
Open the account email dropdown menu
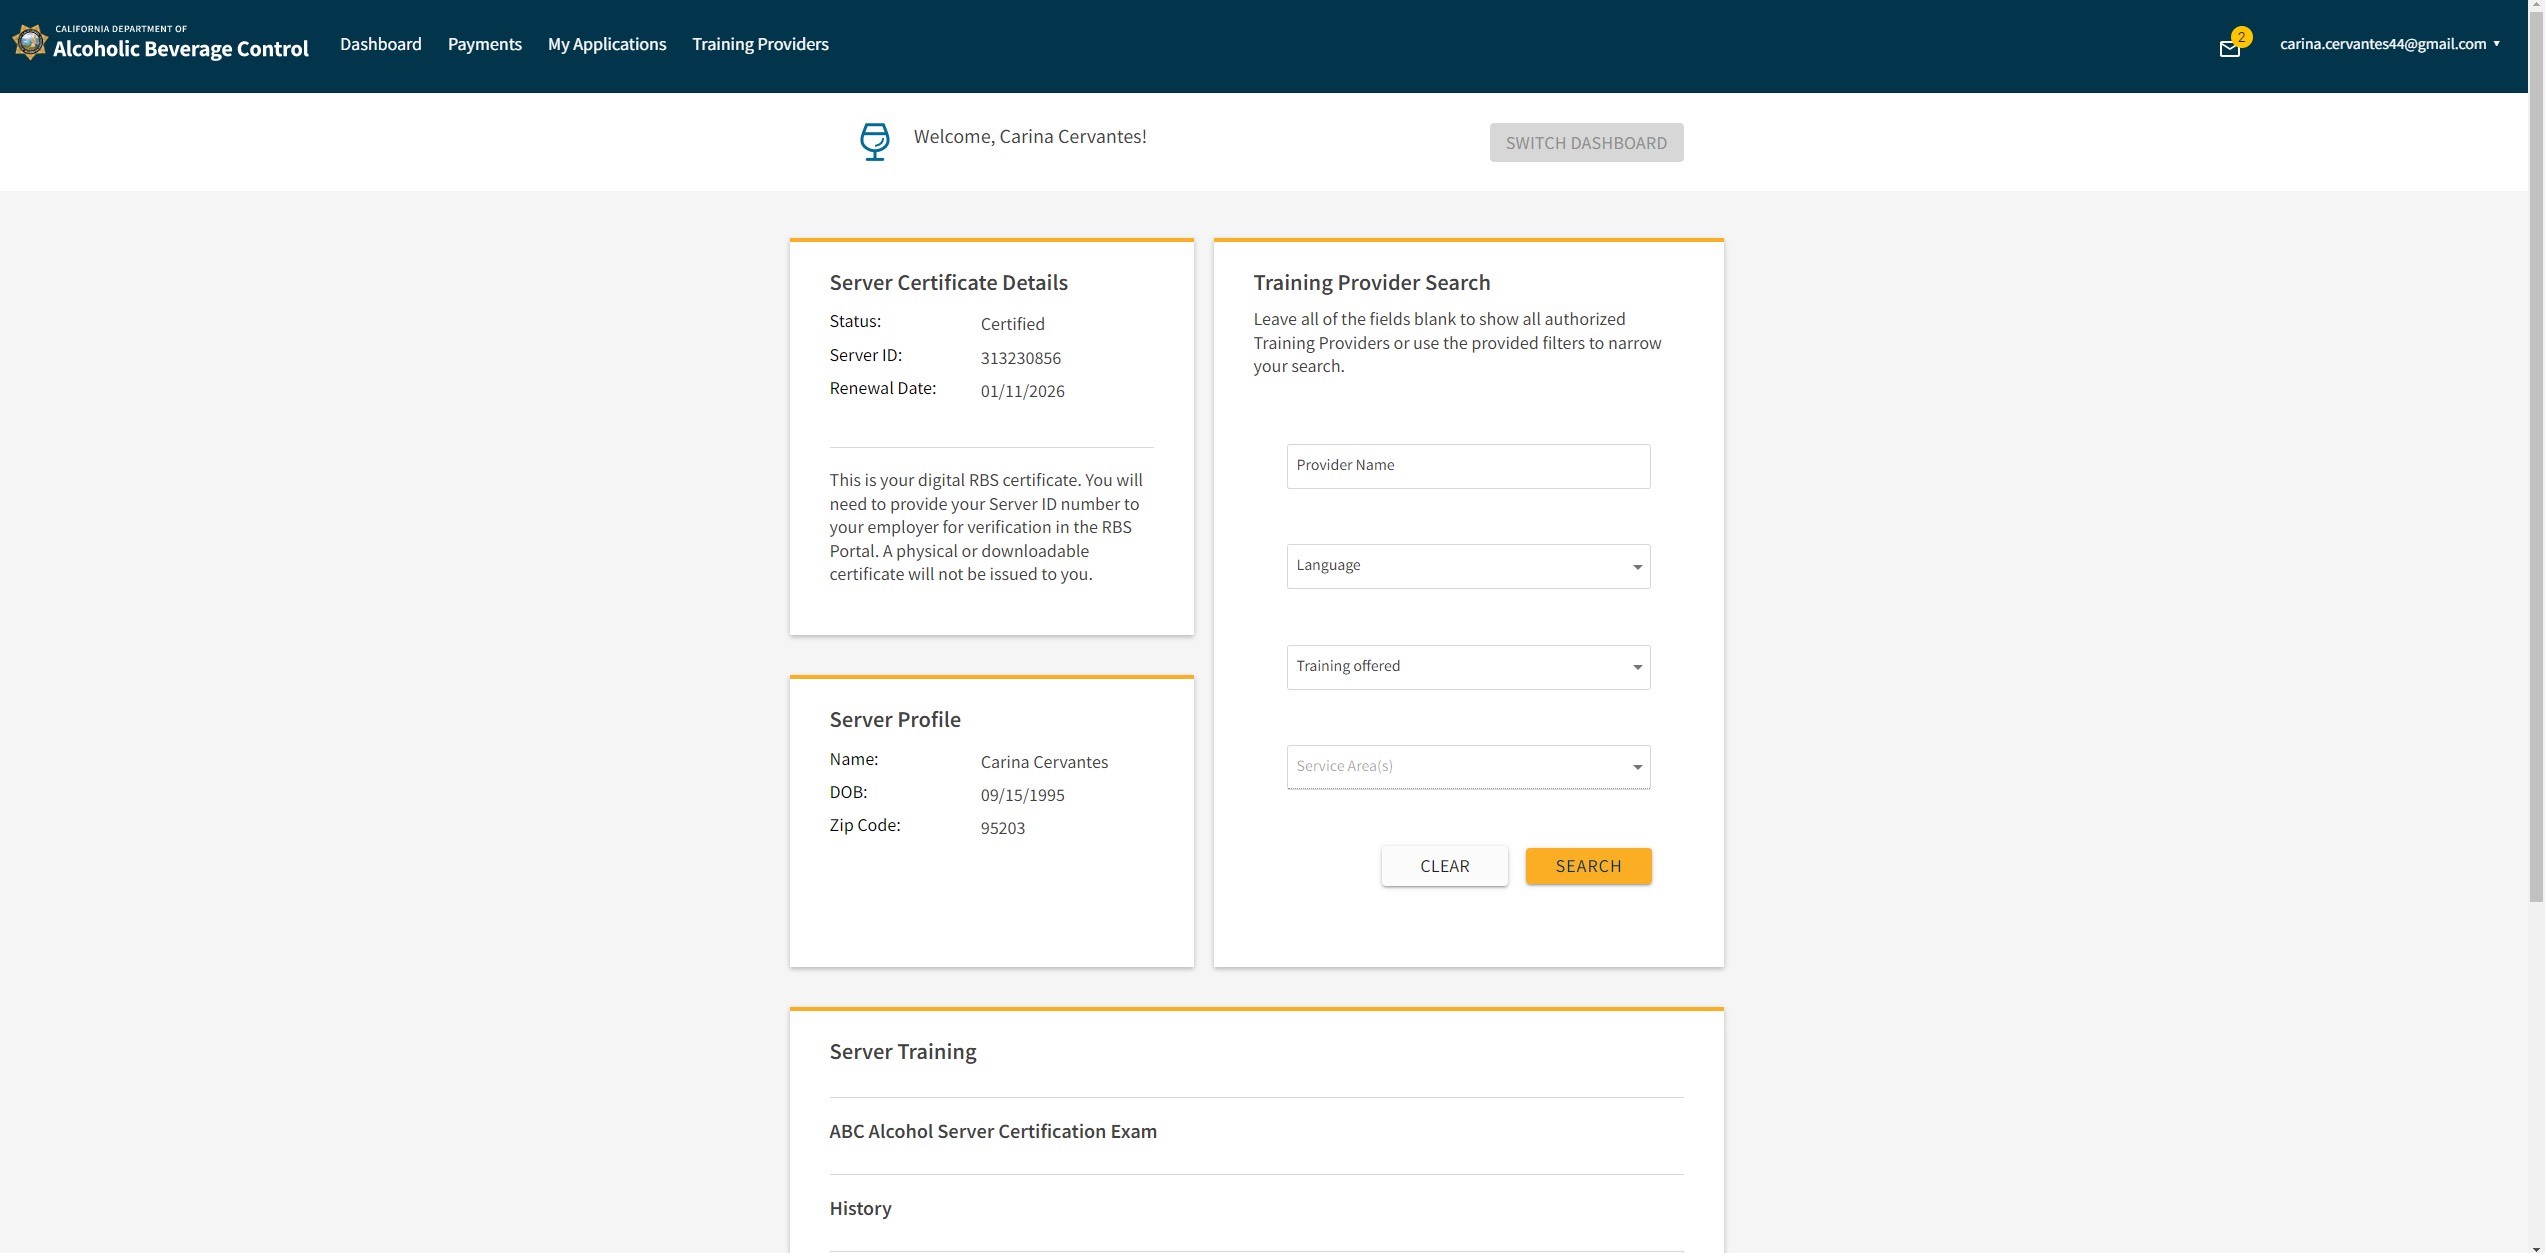pos(2389,44)
